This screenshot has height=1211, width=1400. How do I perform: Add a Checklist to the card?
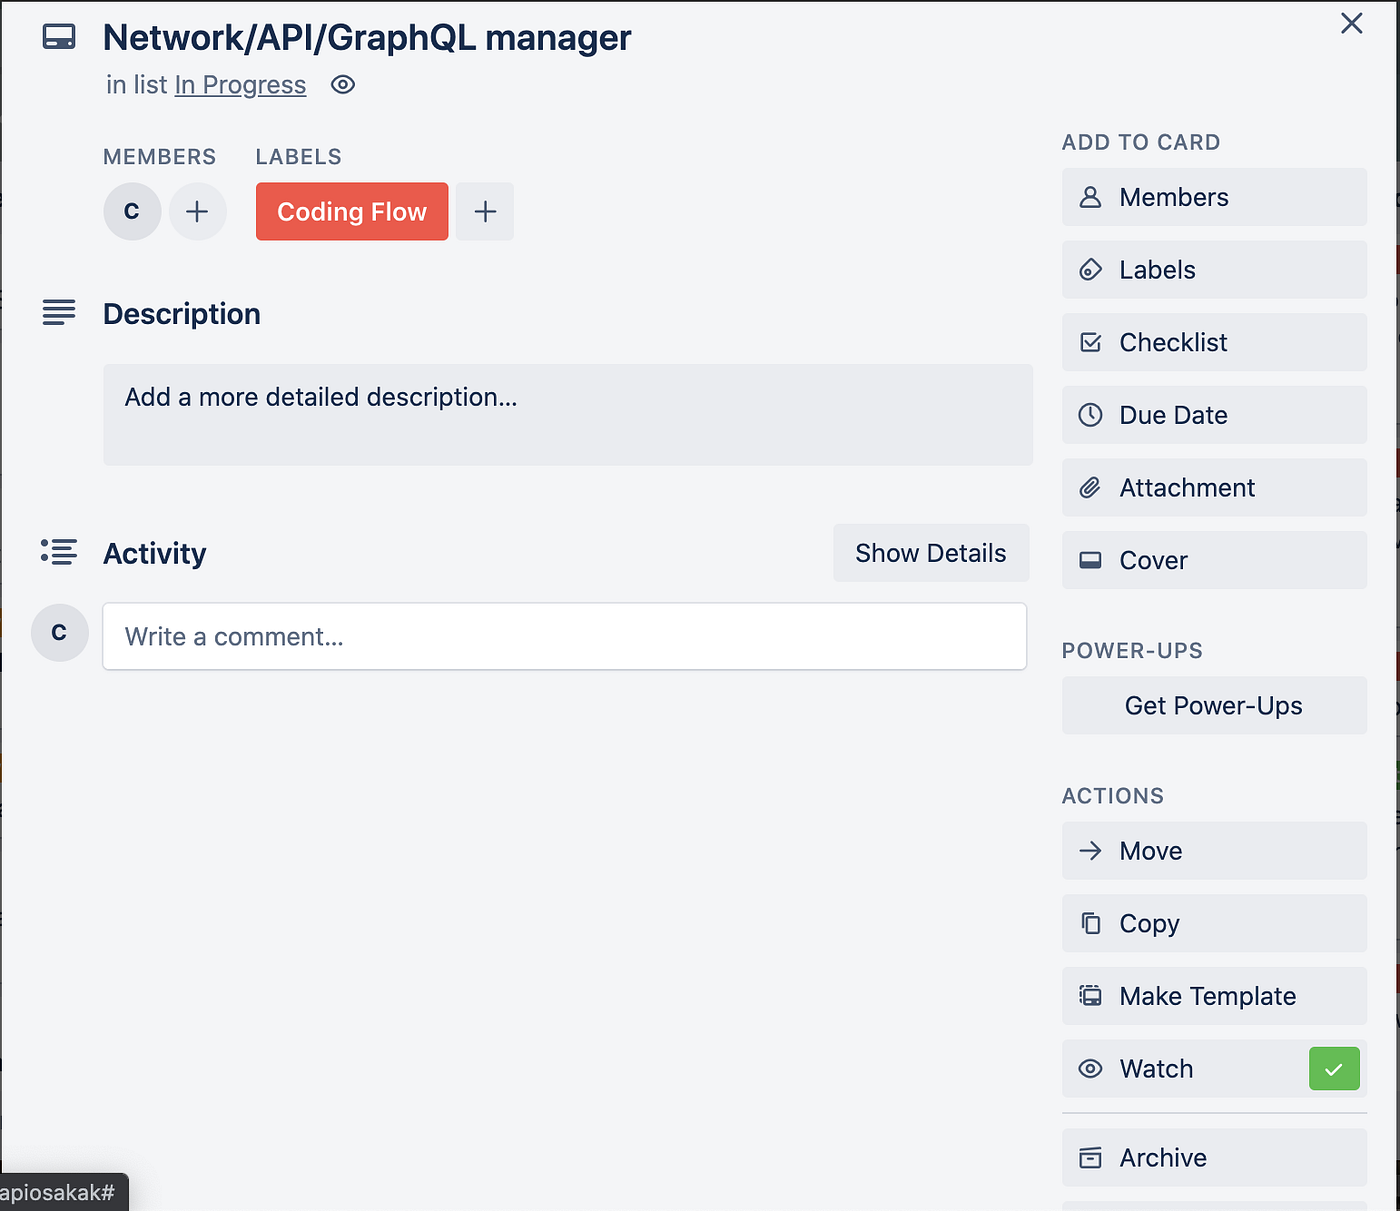tap(1214, 342)
